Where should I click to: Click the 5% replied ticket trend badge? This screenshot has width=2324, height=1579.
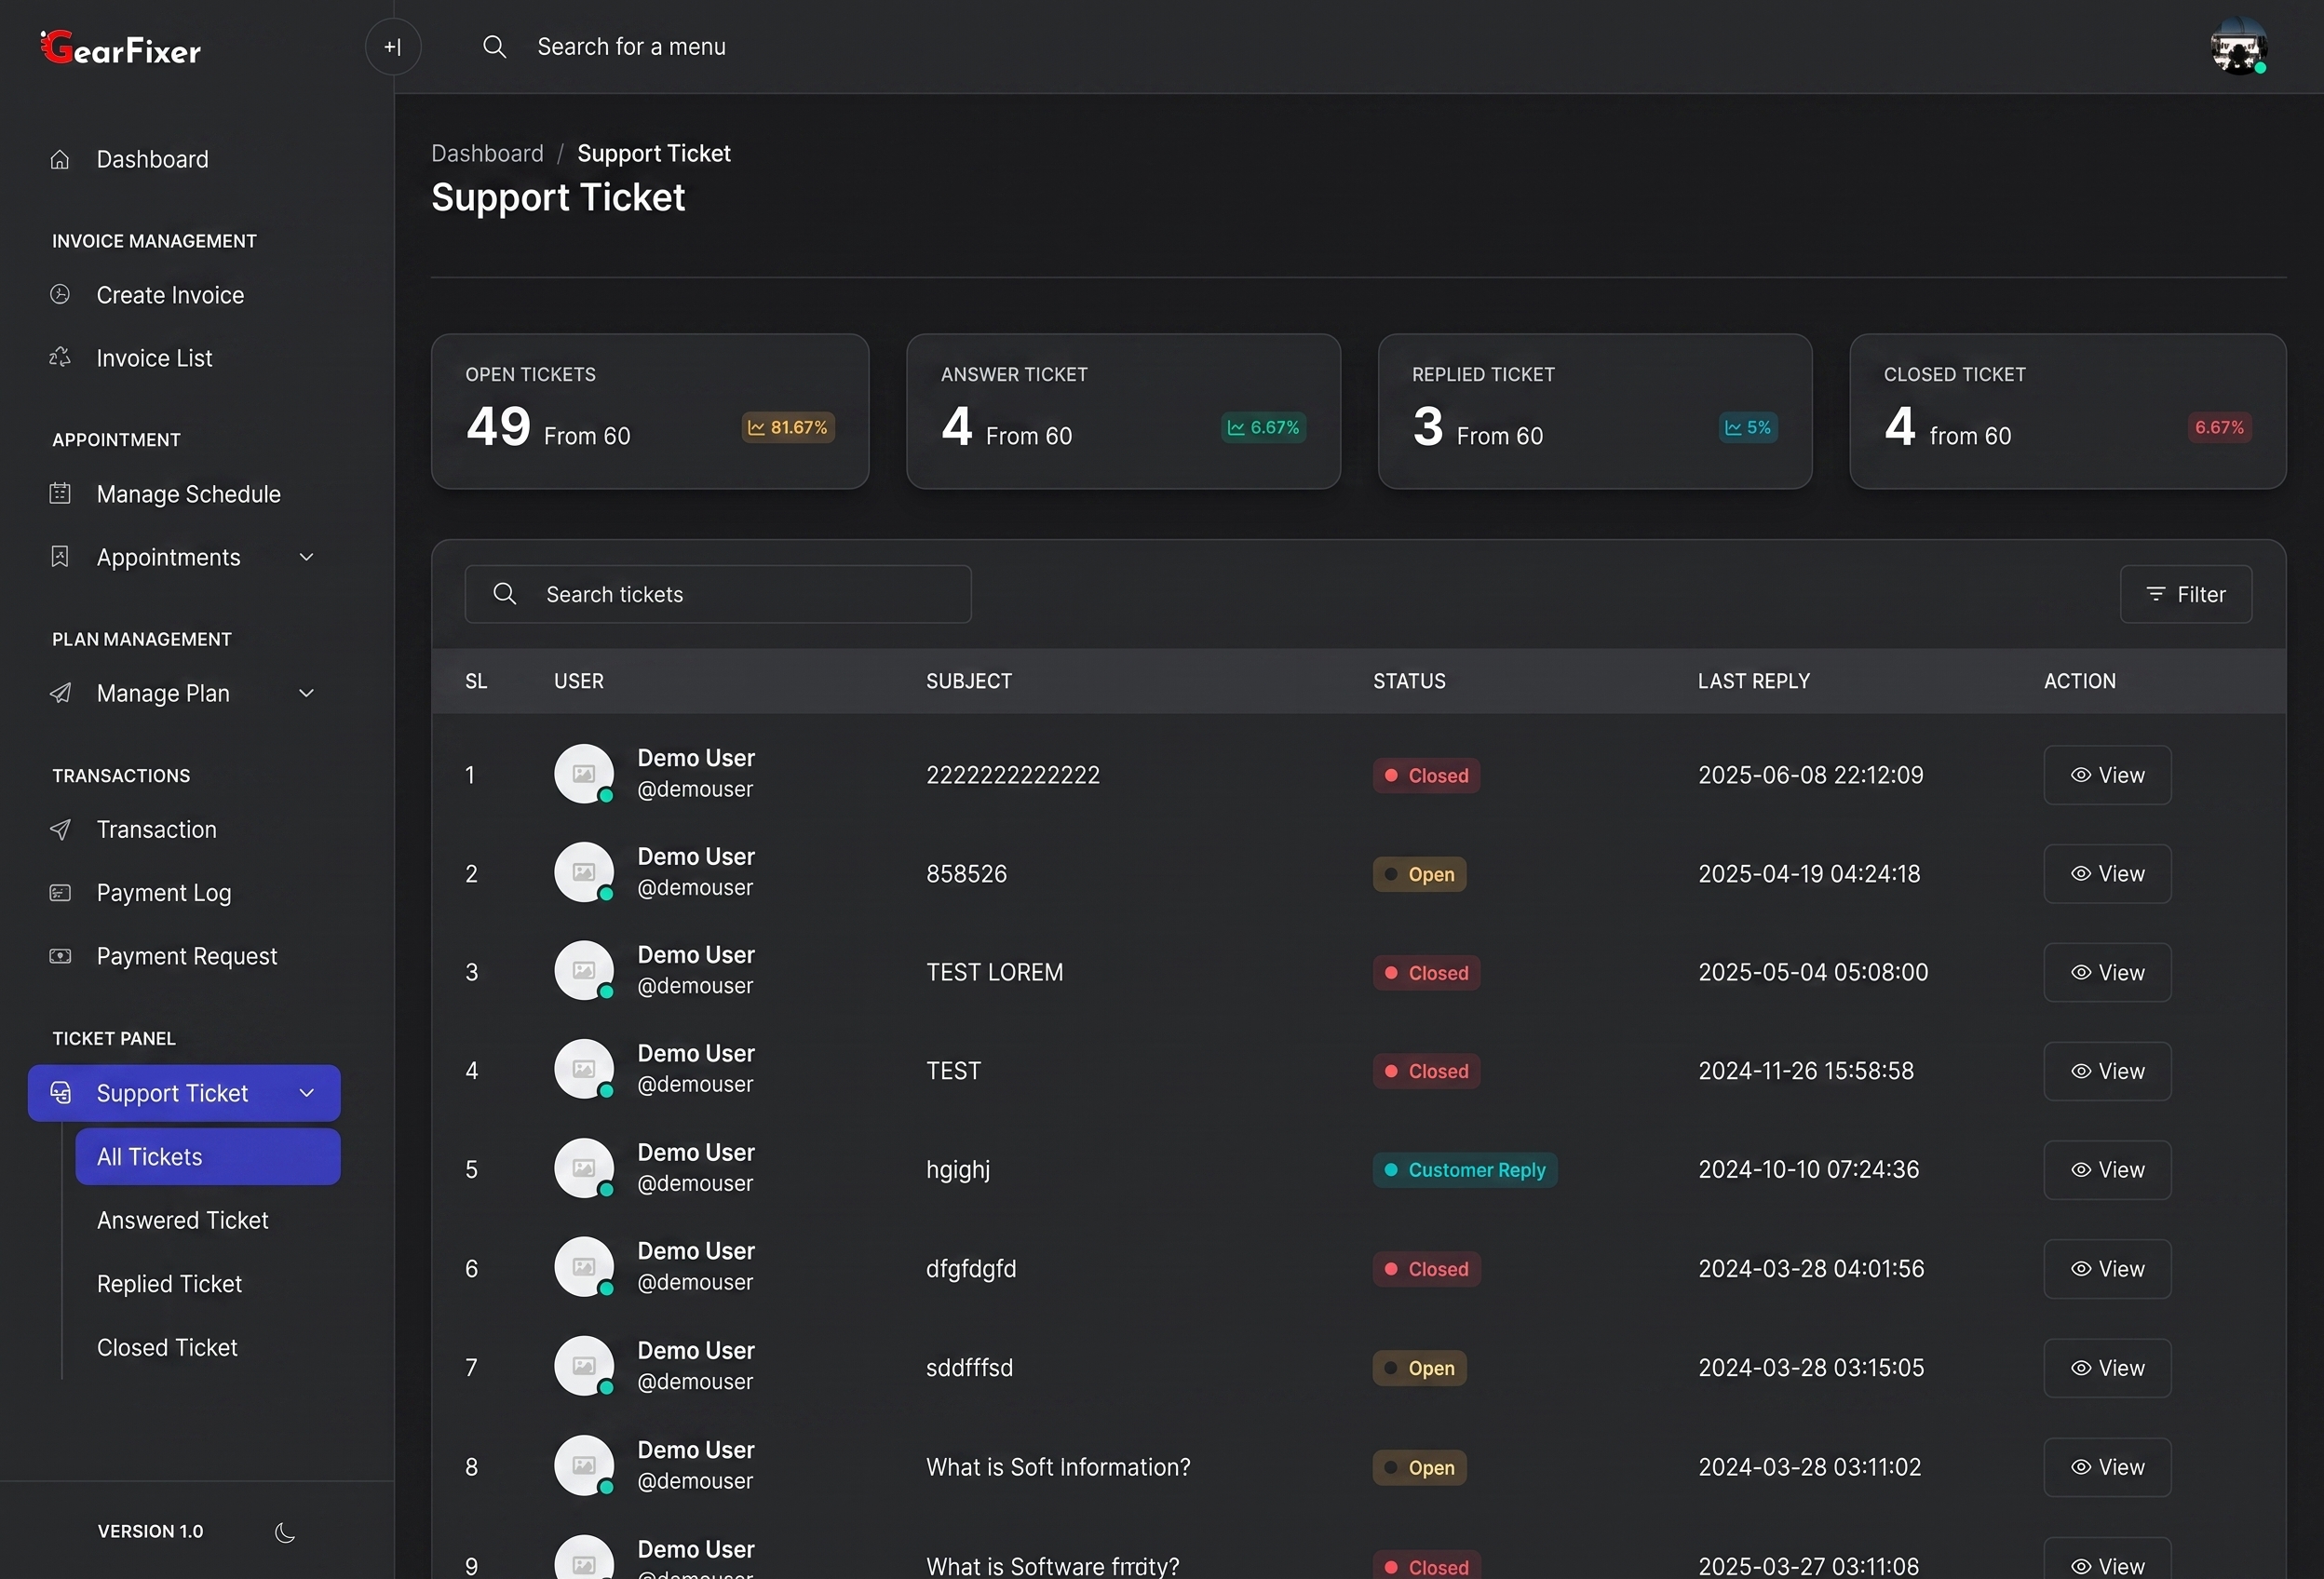pyautogui.click(x=1748, y=427)
